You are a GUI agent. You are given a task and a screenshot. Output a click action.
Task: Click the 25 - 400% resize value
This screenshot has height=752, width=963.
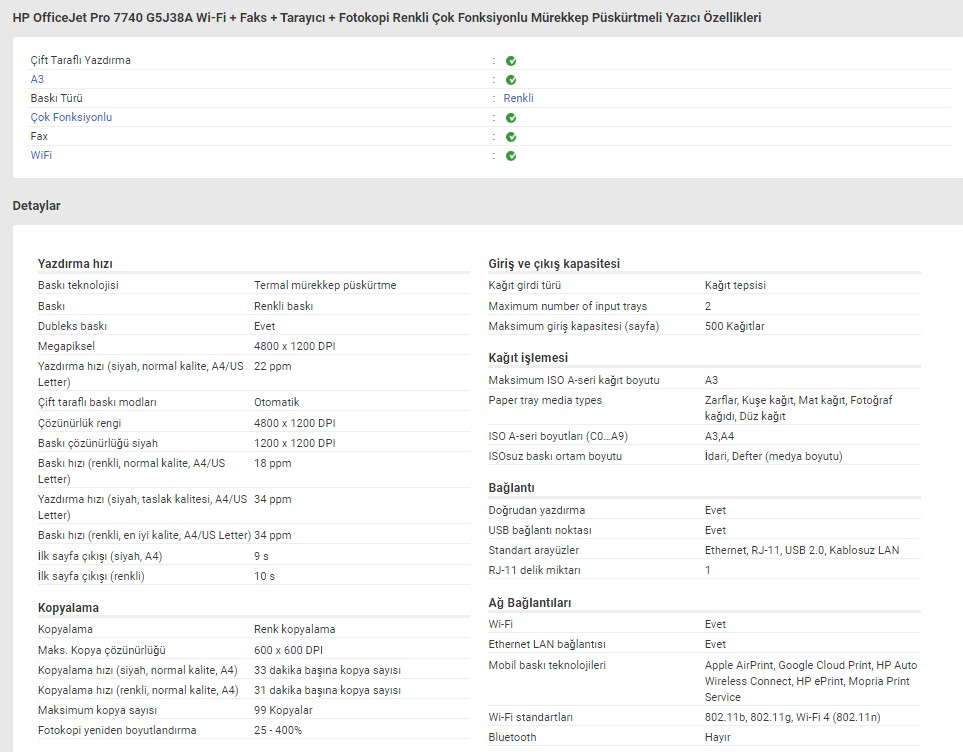pyautogui.click(x=278, y=730)
